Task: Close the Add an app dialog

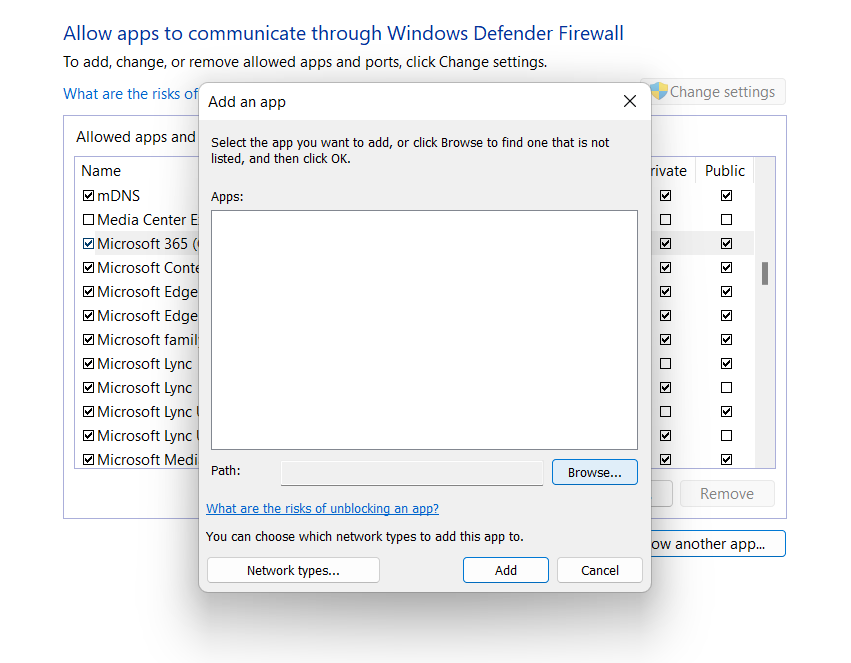Action: (630, 101)
